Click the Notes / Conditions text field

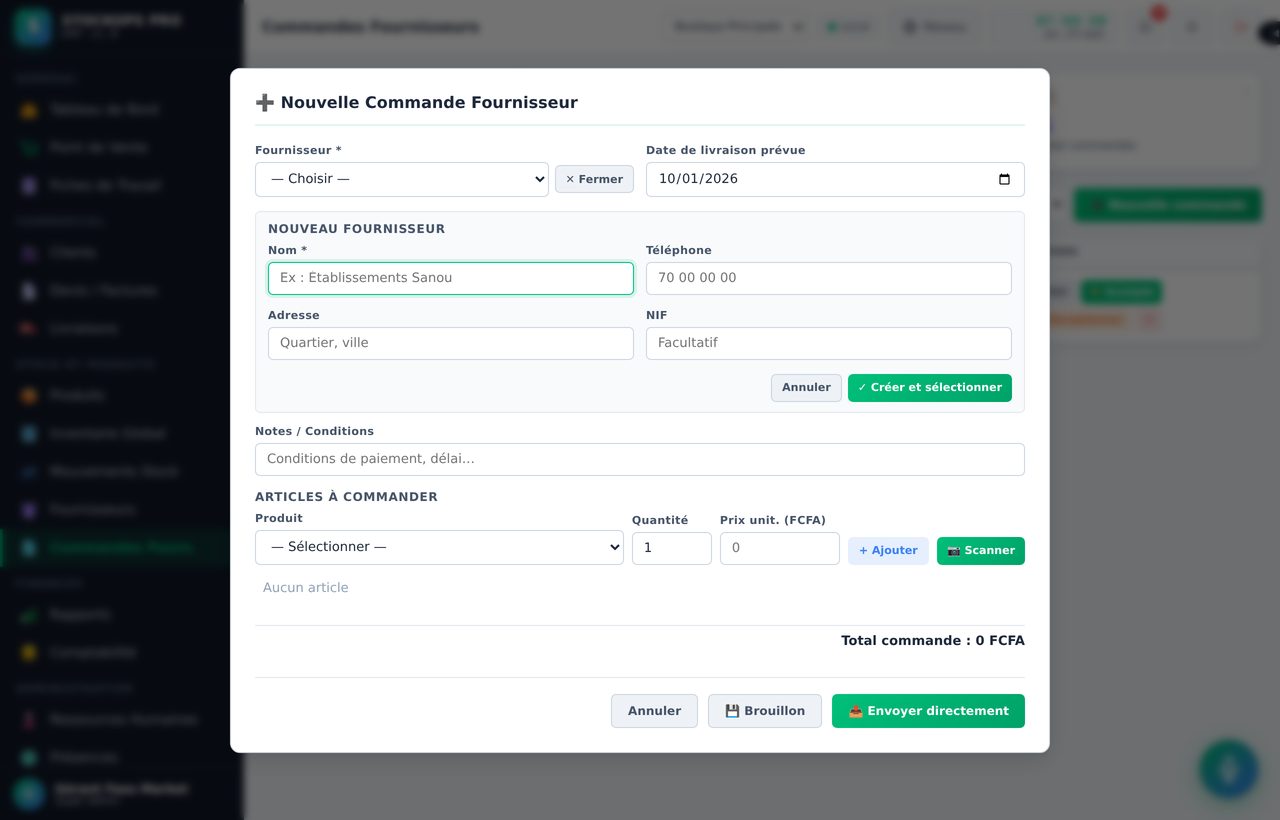pyautogui.click(x=640, y=459)
